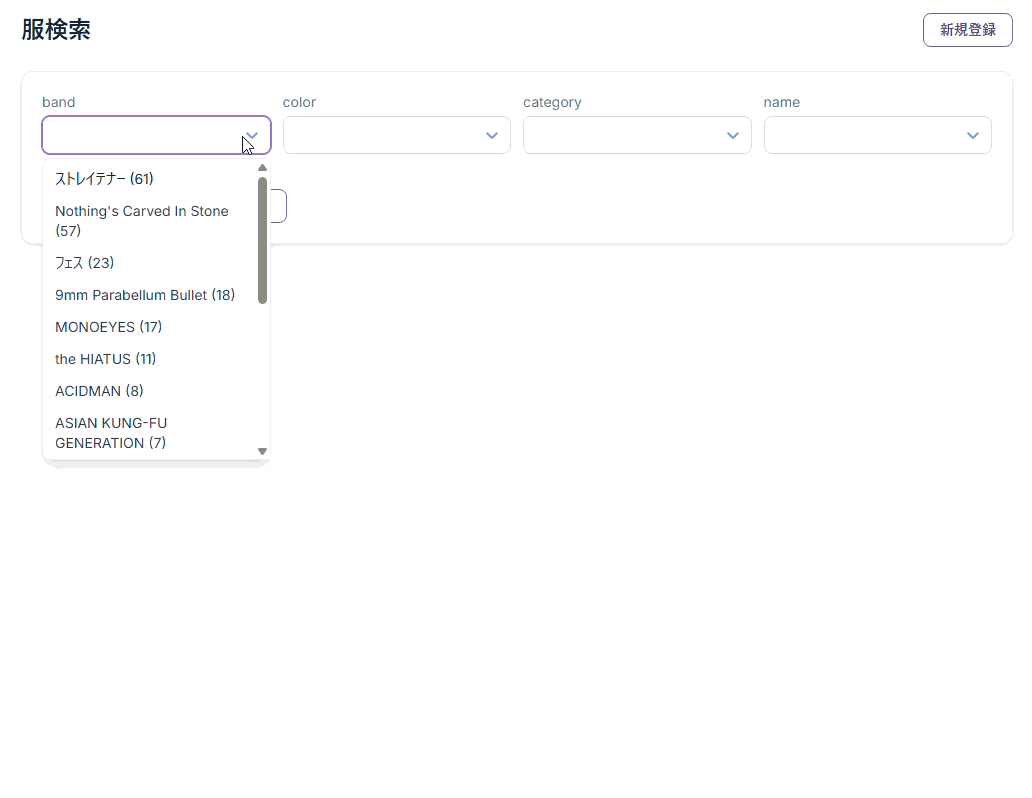Open the color dropdown
The image size is (1032, 798).
tap(396, 135)
